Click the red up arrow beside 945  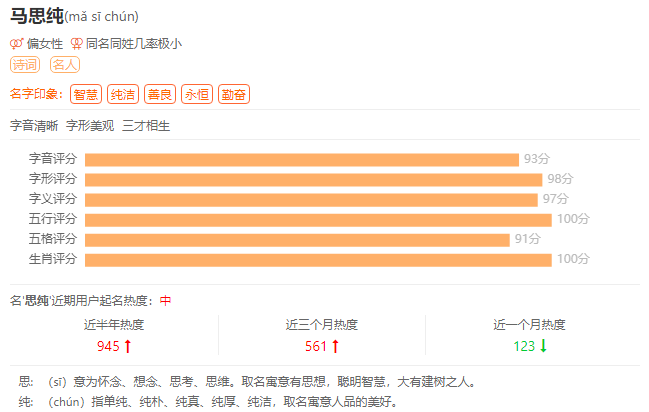pyautogui.click(x=128, y=346)
